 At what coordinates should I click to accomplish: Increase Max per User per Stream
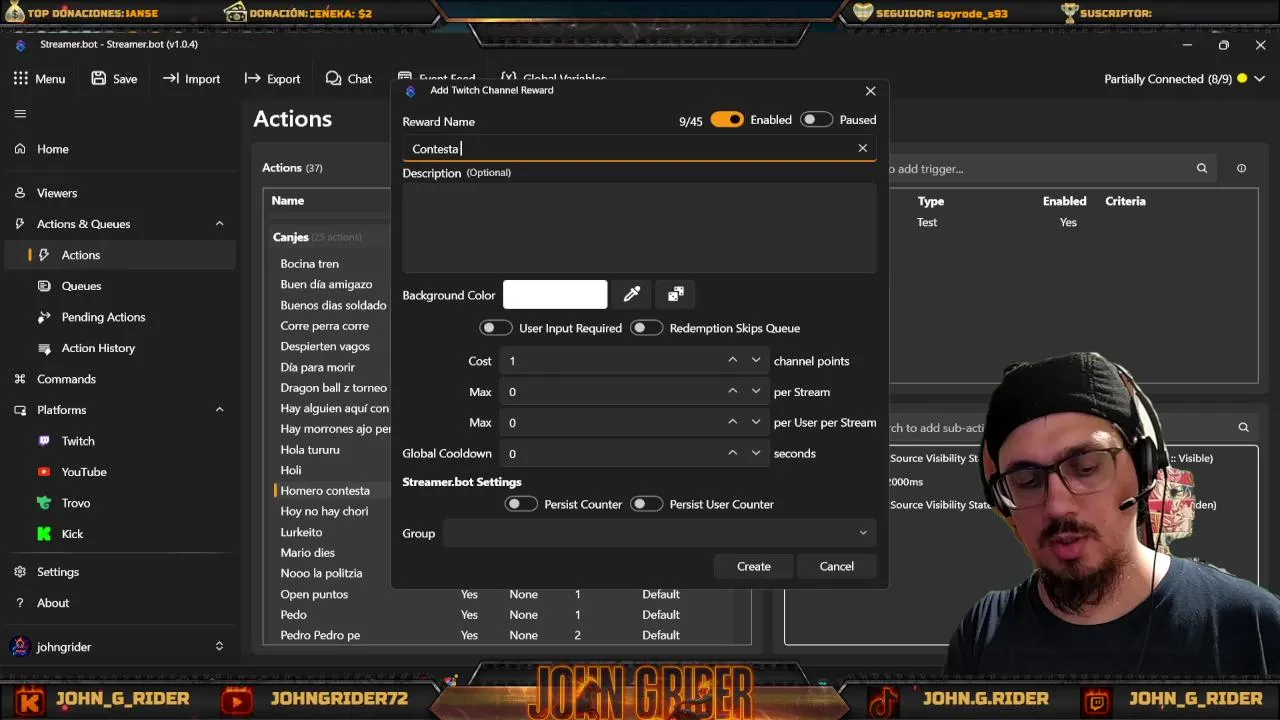(x=733, y=423)
